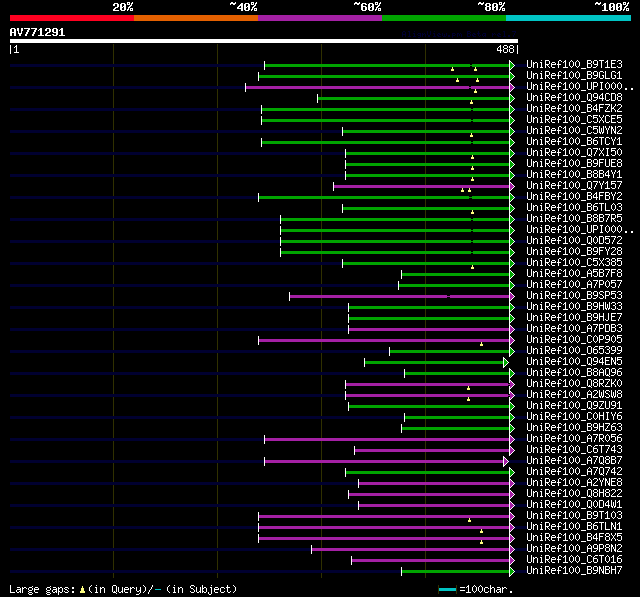Click the orange ~40% identity legend segment
The width and height of the screenshot is (640, 597).
(196, 18)
